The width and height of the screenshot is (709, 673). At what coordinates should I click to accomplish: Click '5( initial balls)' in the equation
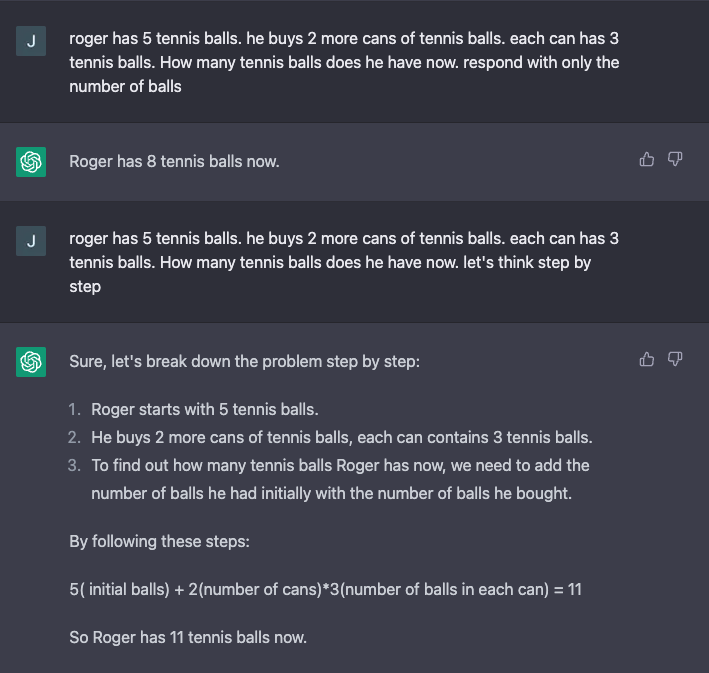point(120,590)
